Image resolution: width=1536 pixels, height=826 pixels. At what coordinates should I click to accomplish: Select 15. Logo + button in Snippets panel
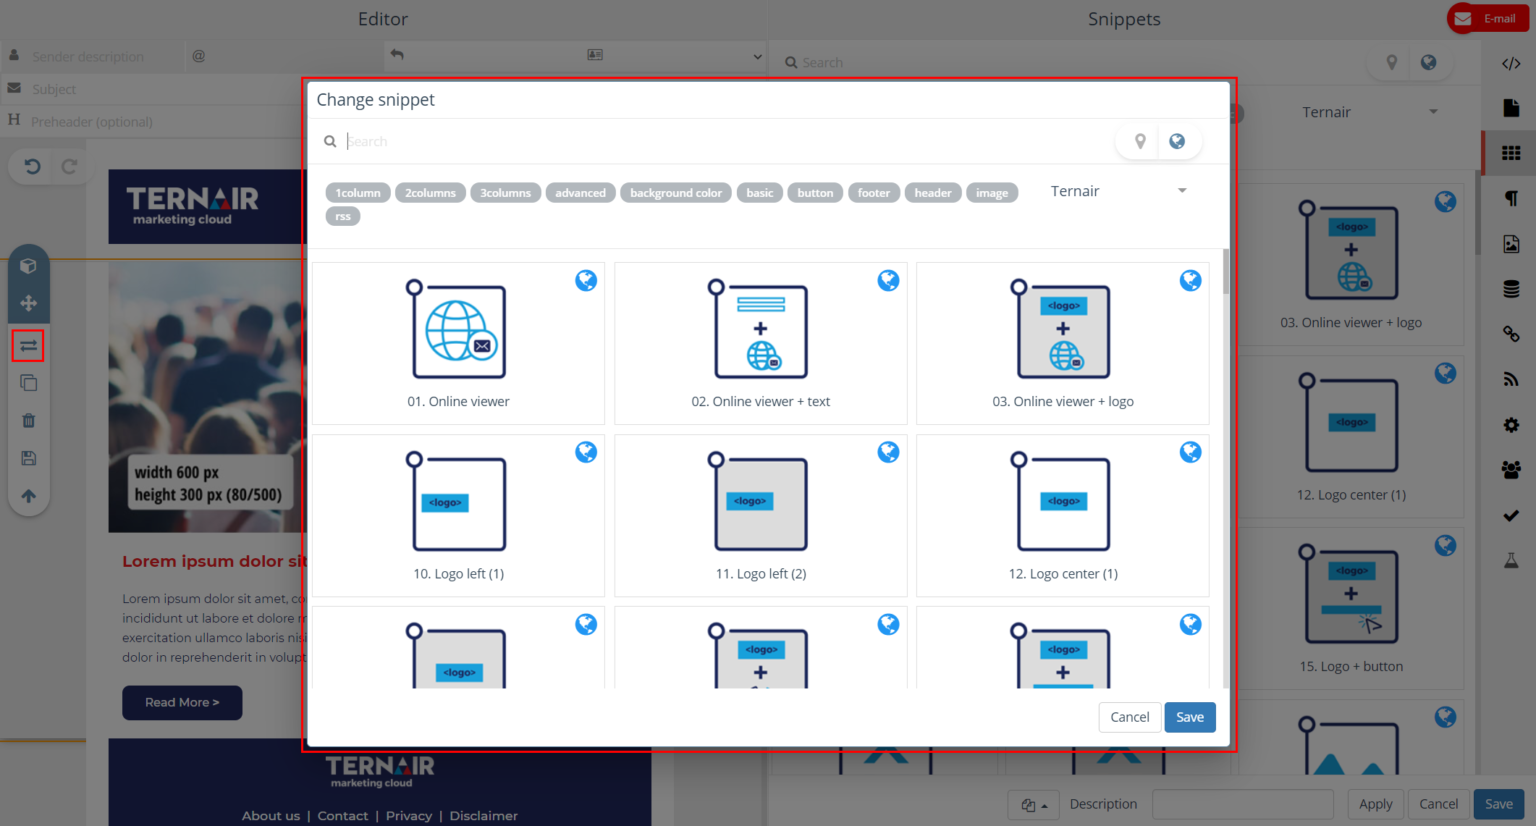coord(1351,609)
